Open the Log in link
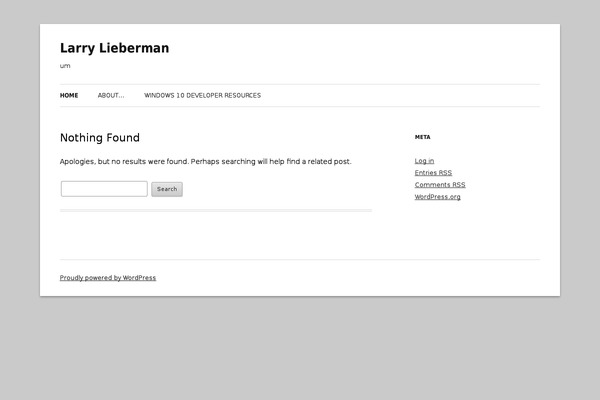Screen dimensions: 600x400 point(424,161)
